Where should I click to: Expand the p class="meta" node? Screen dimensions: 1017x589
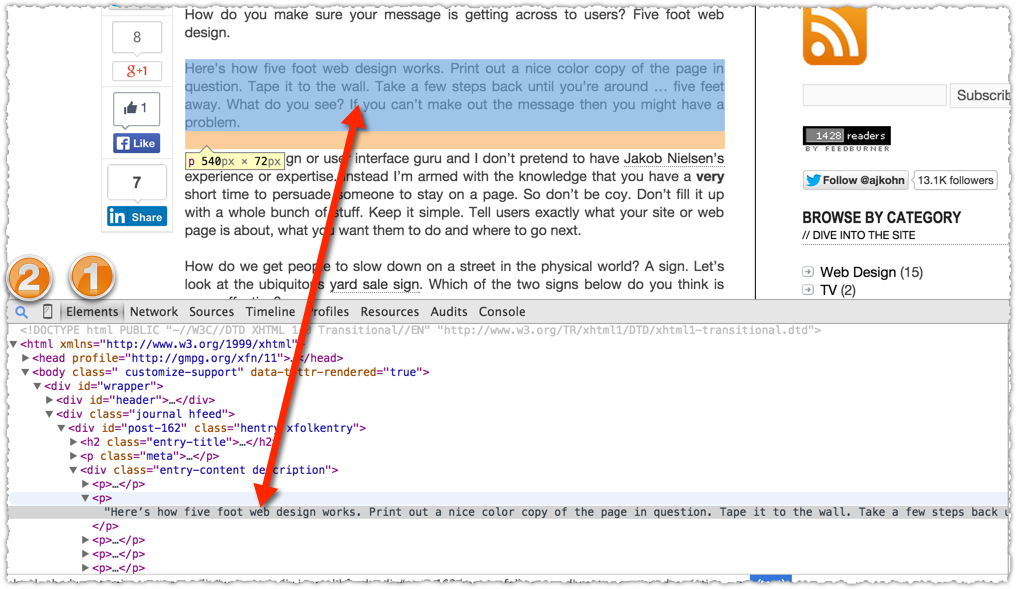pyautogui.click(x=73, y=456)
